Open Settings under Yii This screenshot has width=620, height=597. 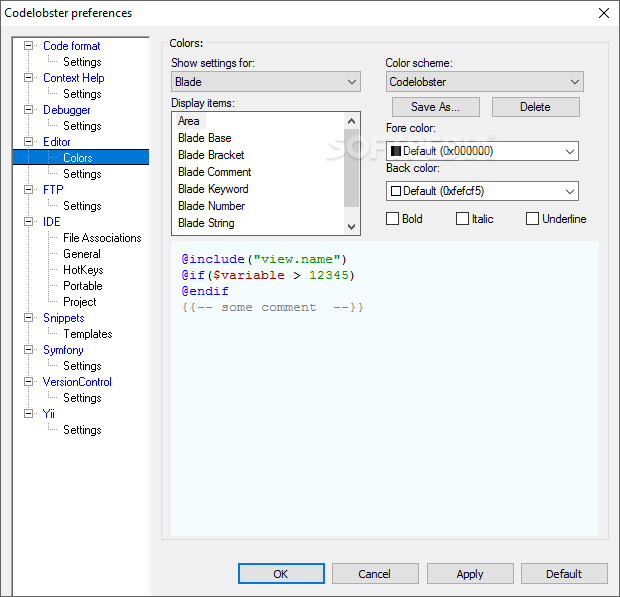click(82, 430)
